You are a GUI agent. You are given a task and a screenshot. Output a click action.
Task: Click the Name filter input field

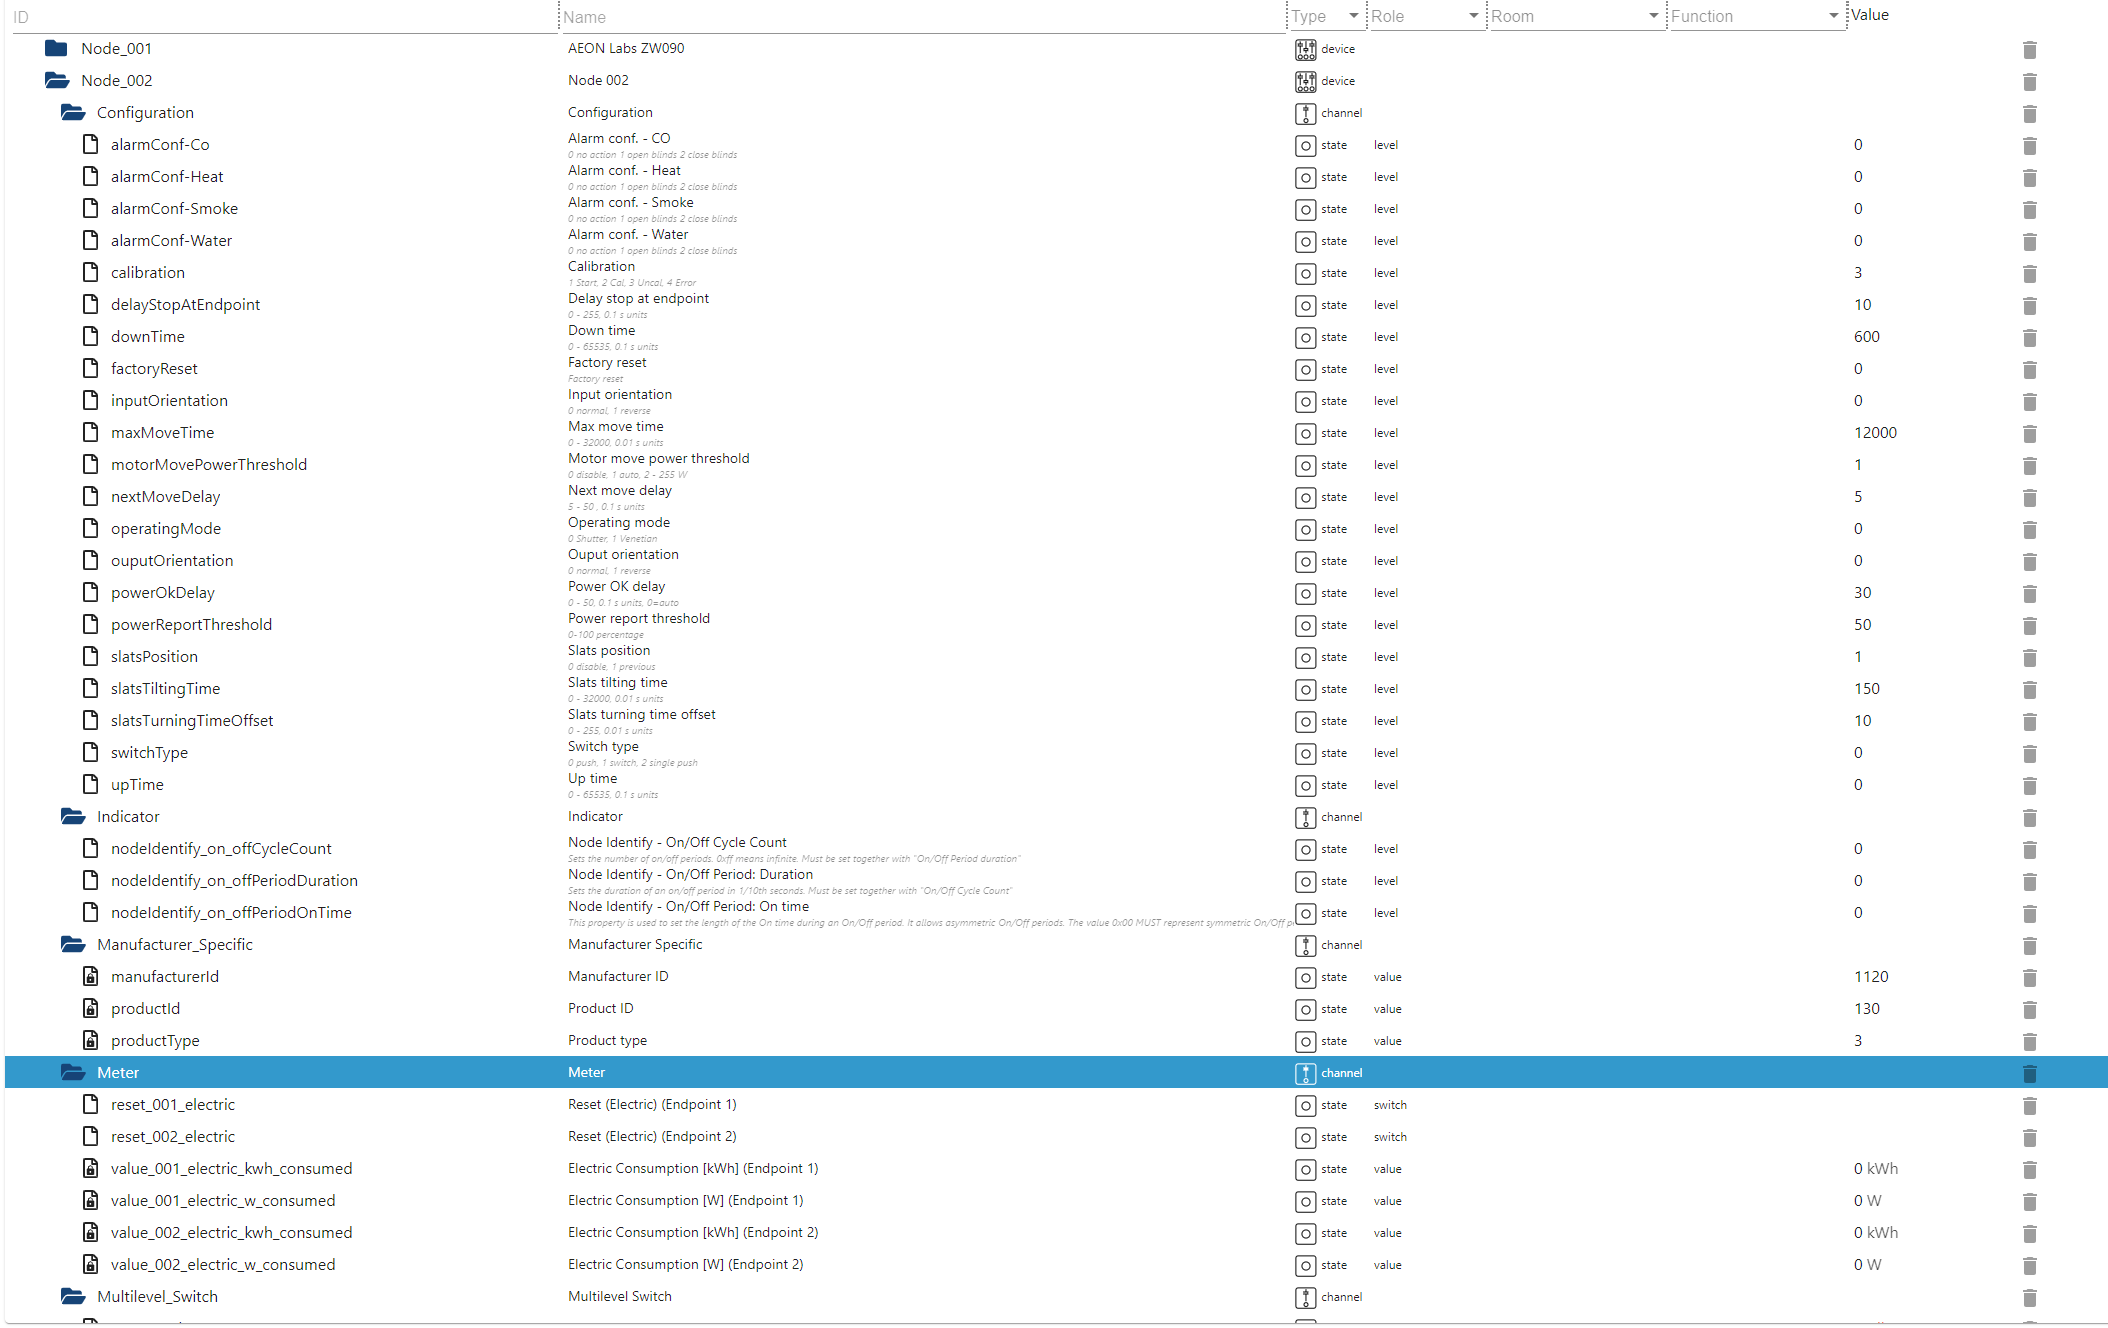tap(920, 17)
